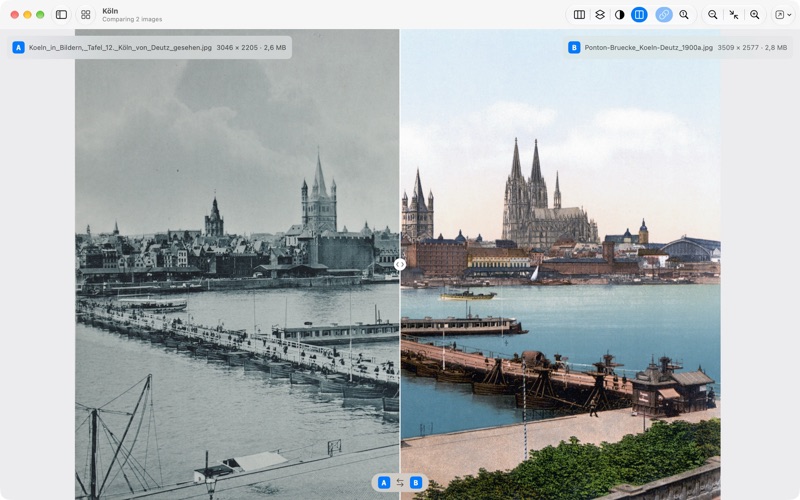Zoom to actual size (1:1 magnifier)
The width and height of the screenshot is (800, 500).
click(684, 15)
